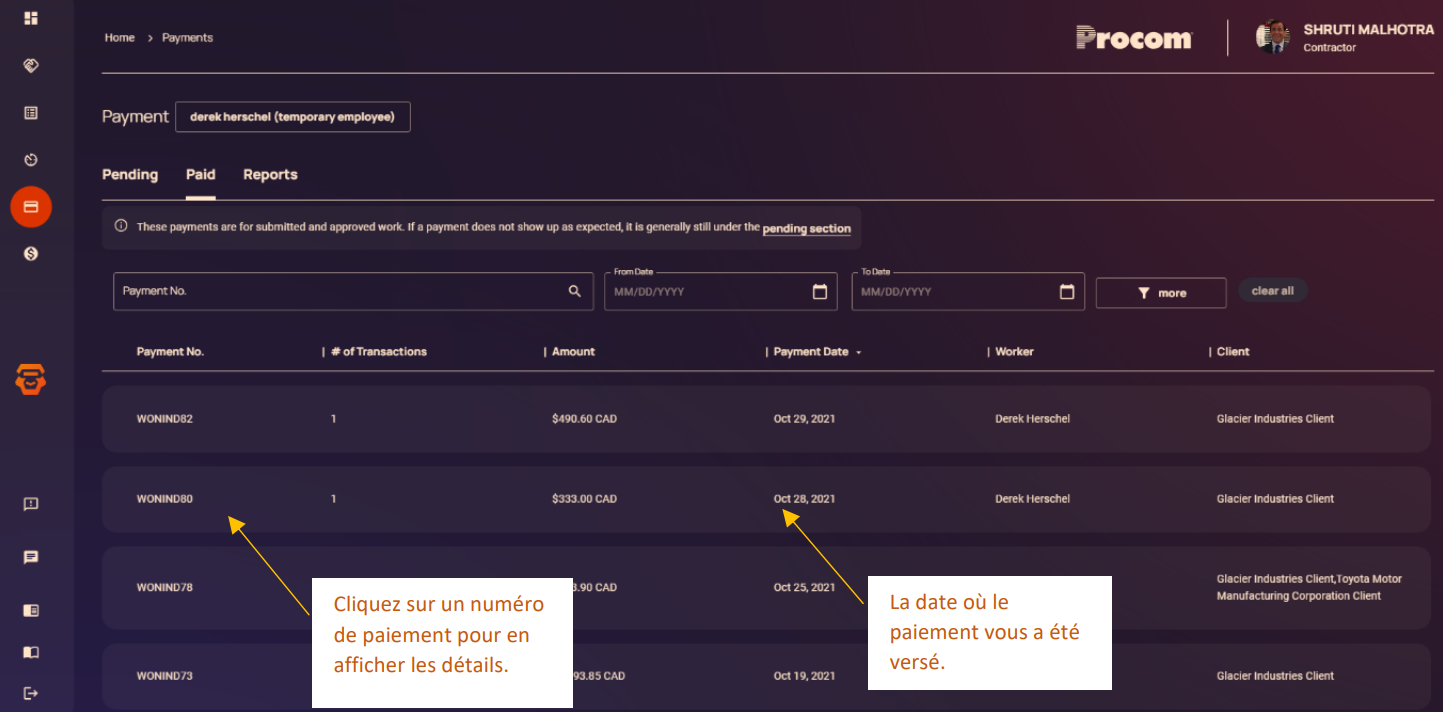Open the timesheet list icon in sidebar
The image size is (1443, 712).
(x=31, y=113)
